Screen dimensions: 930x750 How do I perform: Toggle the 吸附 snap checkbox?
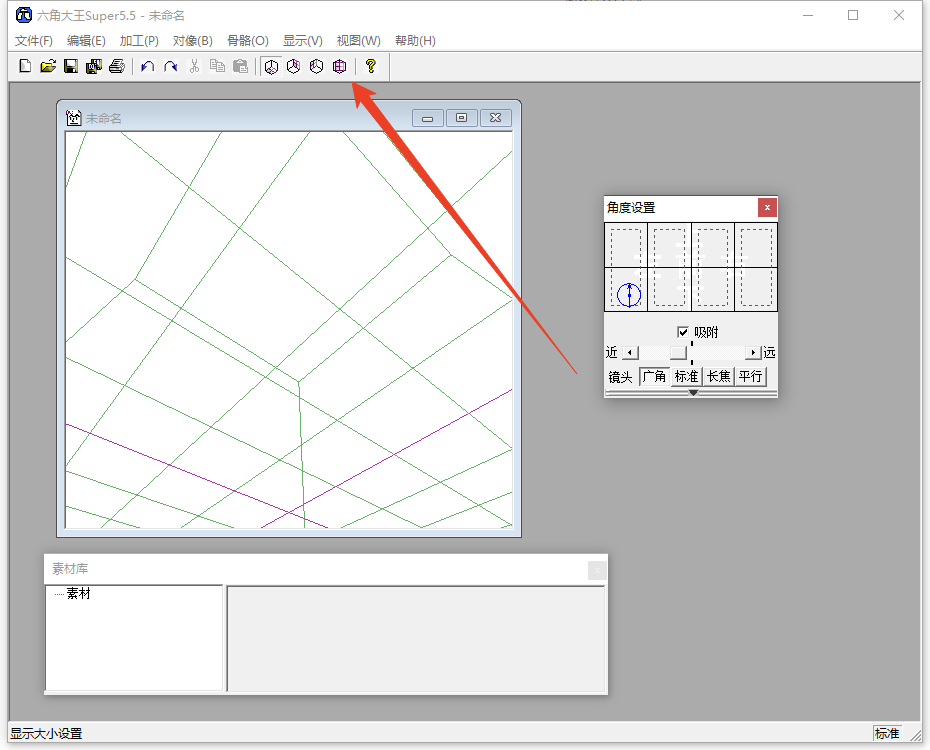coord(683,332)
